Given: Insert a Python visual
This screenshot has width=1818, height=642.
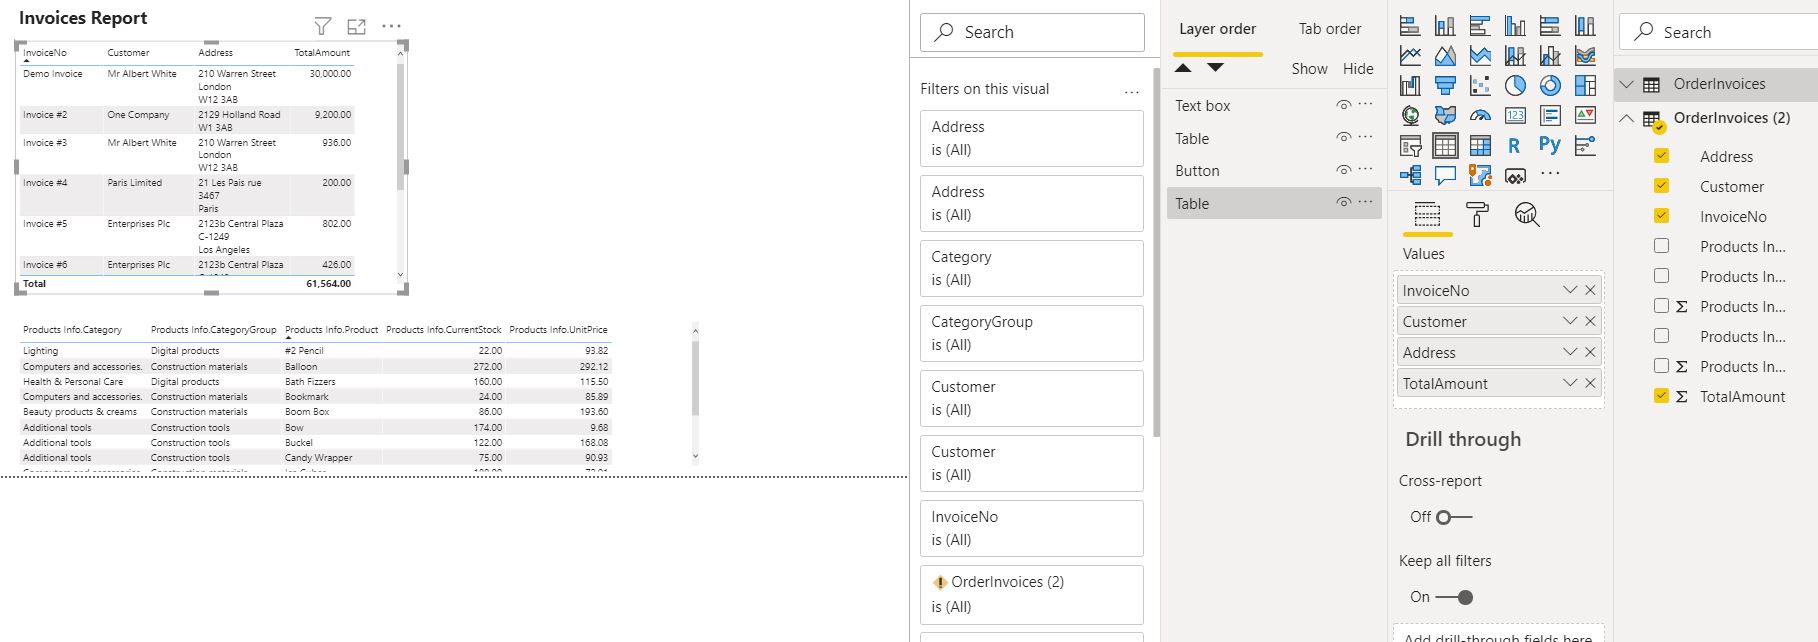Looking at the screenshot, I should click(1550, 146).
